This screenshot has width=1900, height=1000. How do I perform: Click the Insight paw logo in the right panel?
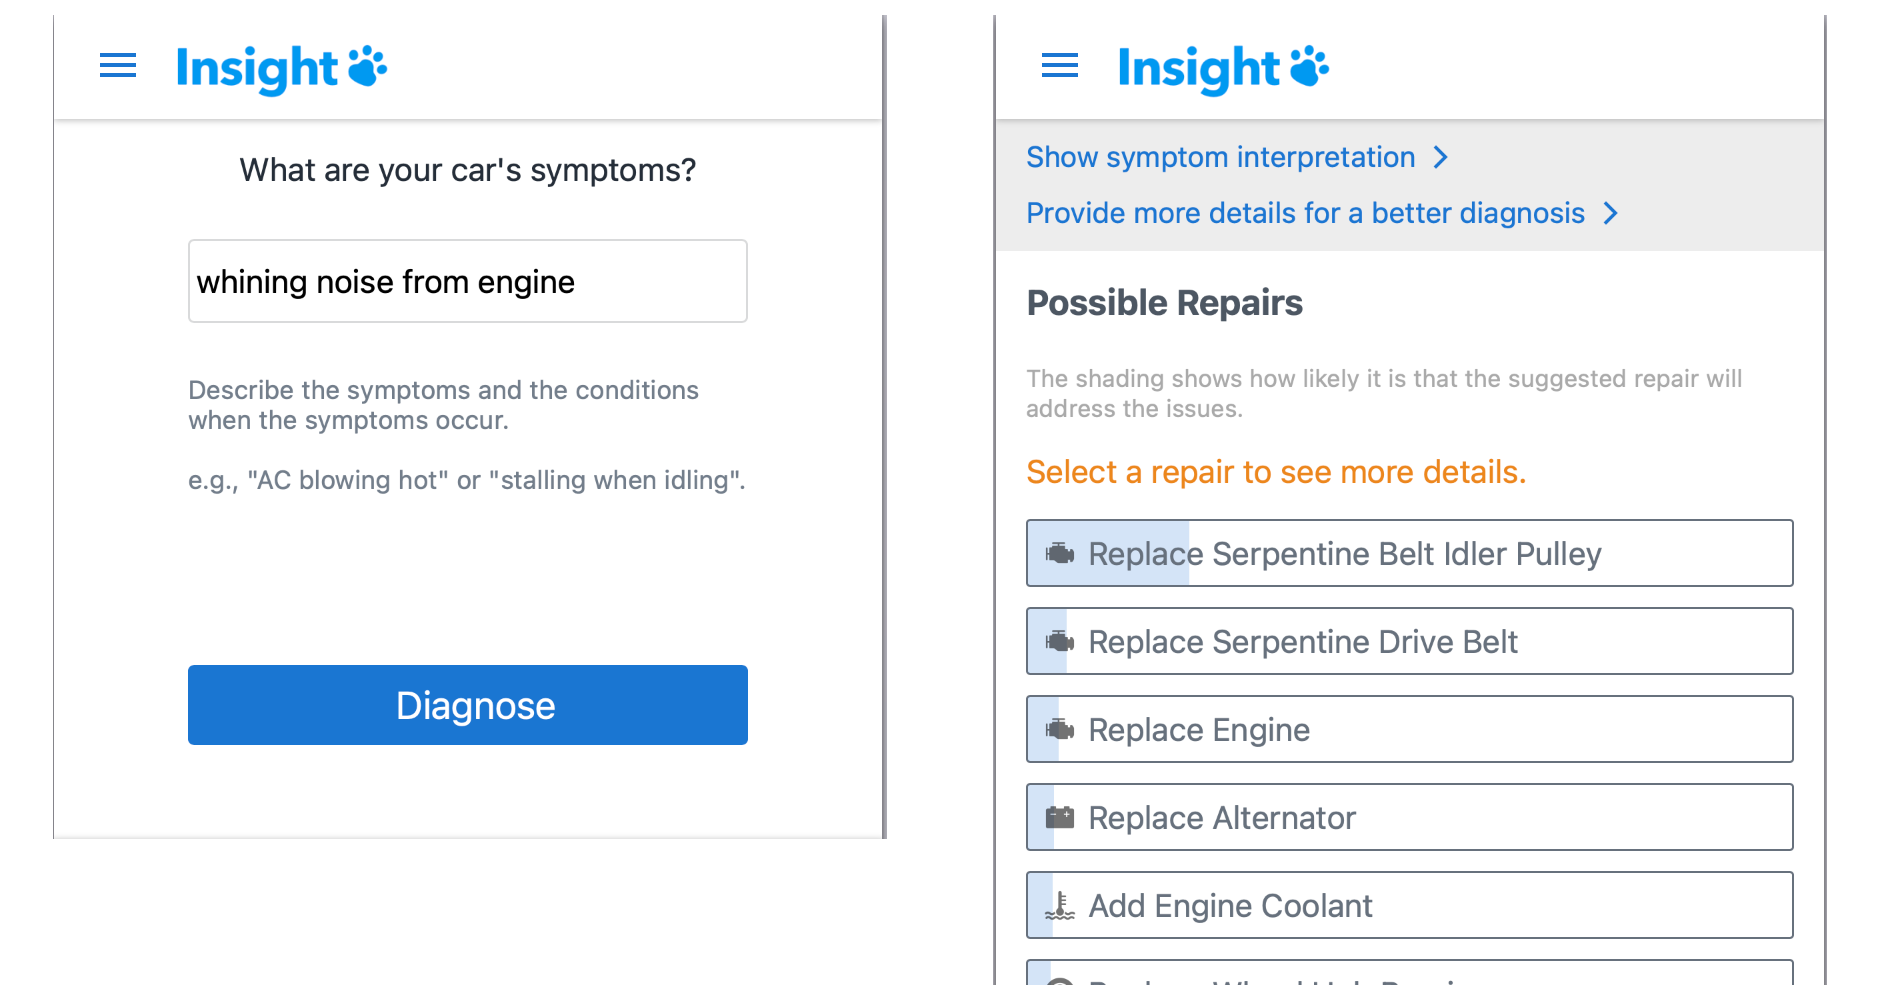1223,68
